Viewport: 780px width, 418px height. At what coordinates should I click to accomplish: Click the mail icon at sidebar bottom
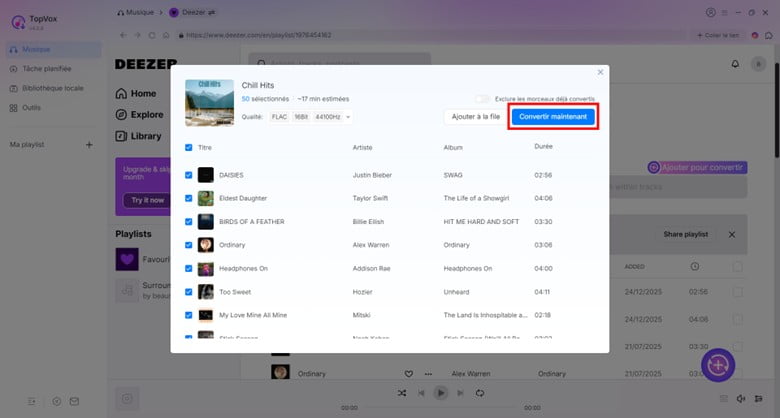point(74,401)
